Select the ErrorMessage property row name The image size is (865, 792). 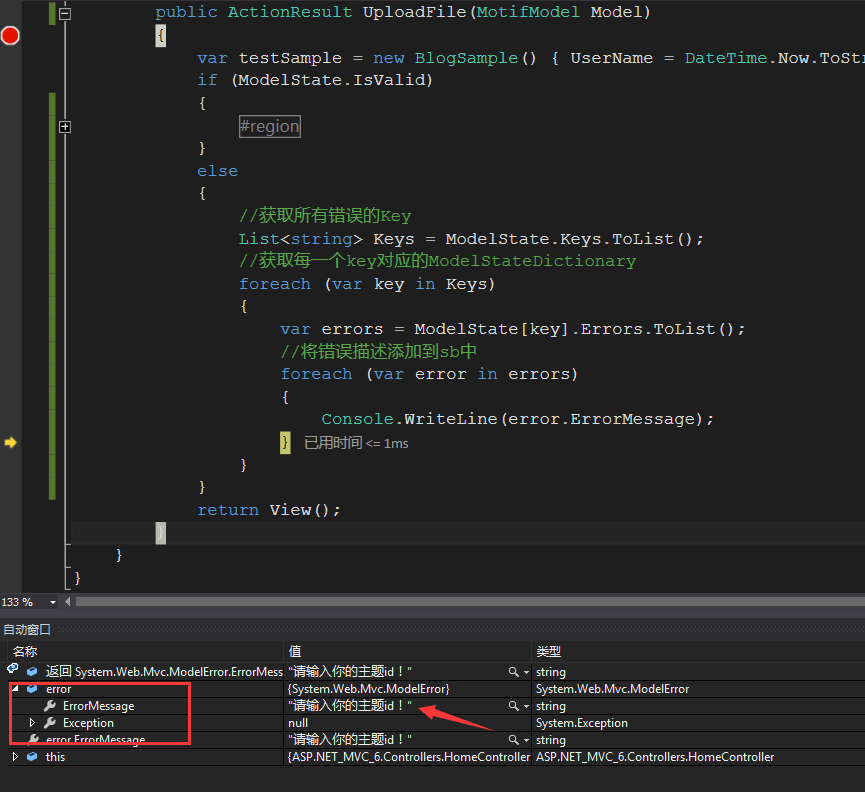pyautogui.click(x=99, y=706)
